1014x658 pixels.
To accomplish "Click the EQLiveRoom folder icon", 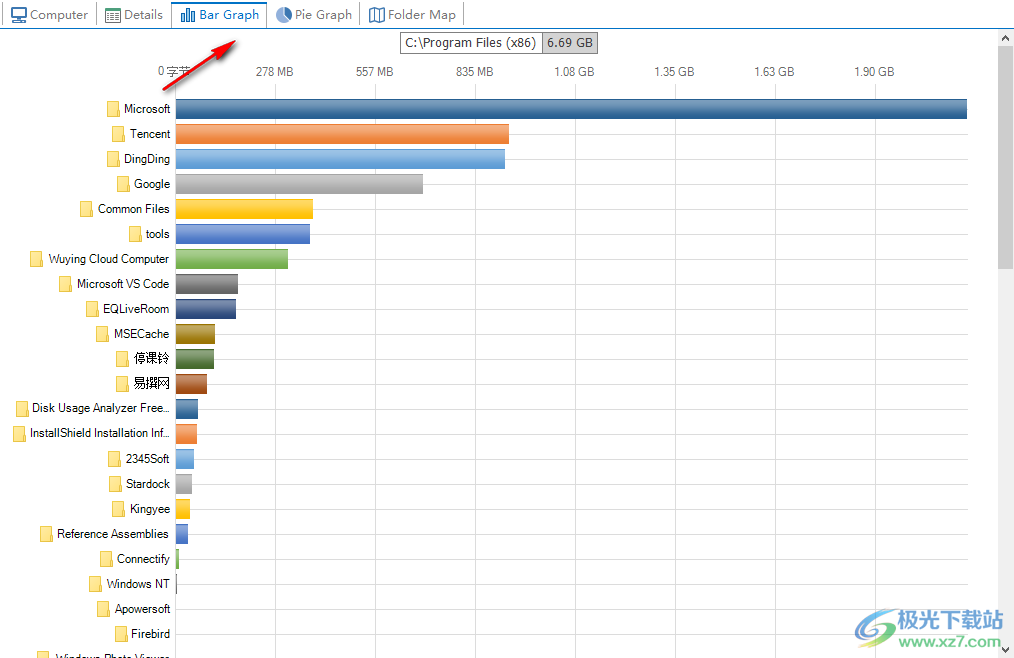I will pos(92,309).
